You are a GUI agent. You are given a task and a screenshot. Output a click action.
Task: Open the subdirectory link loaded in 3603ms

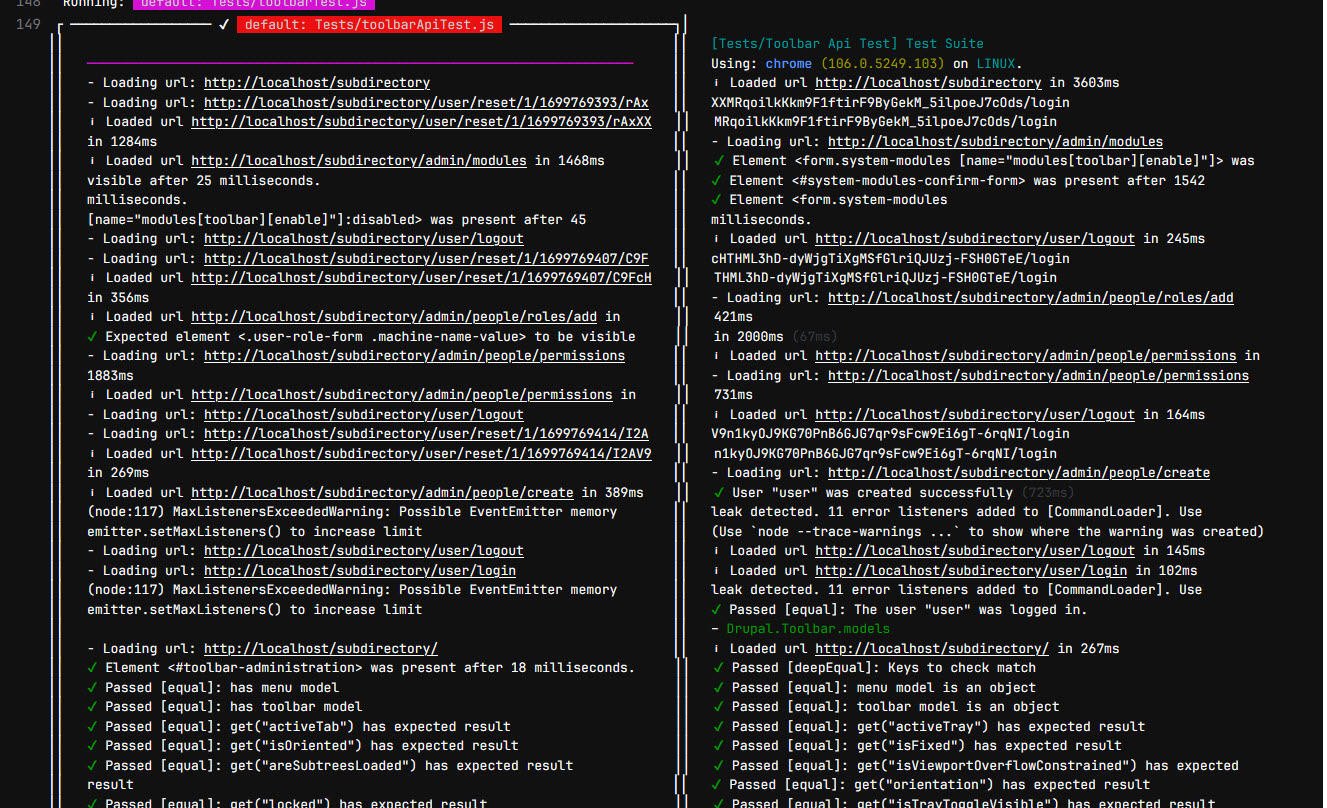pyautogui.click(x=928, y=83)
